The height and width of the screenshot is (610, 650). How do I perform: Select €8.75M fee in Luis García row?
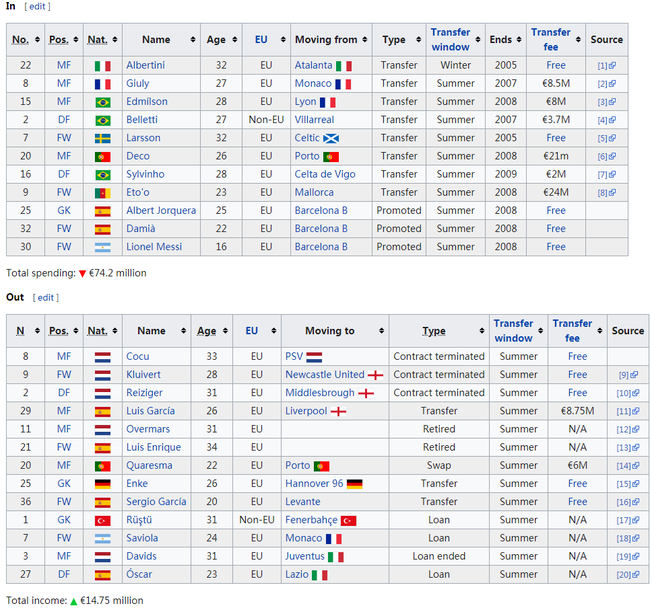pyautogui.click(x=577, y=411)
